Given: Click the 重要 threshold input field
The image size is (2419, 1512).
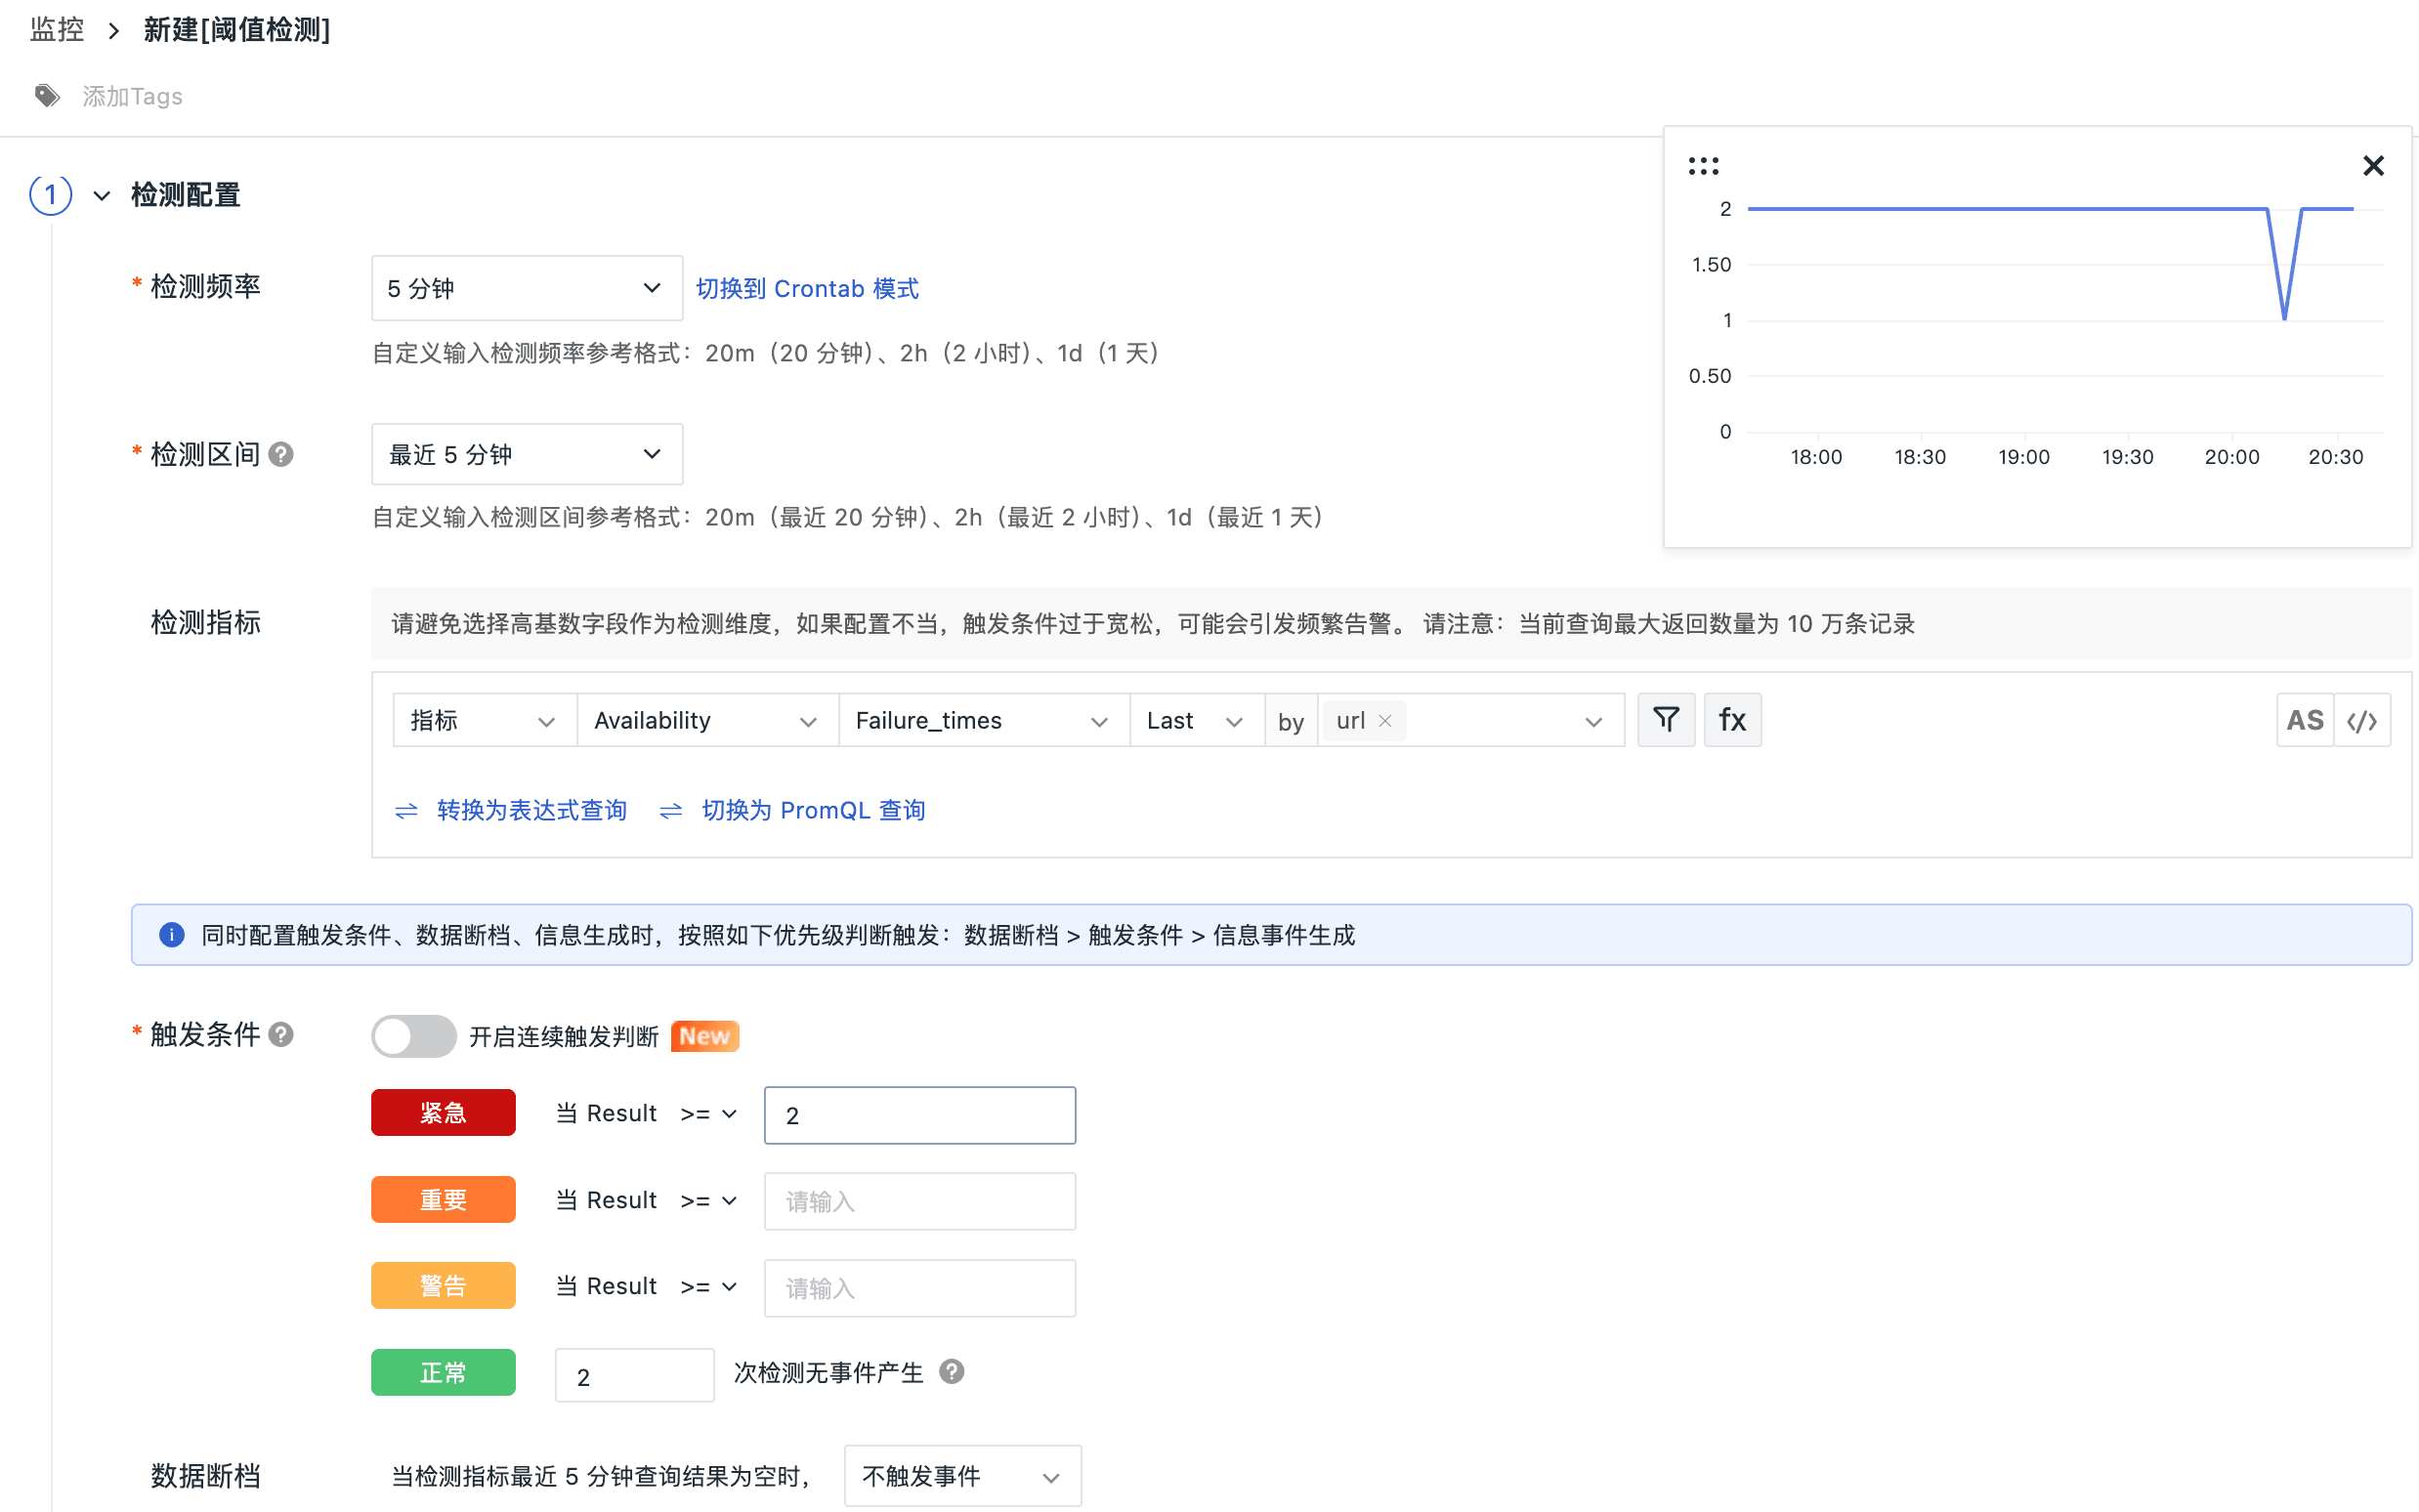Looking at the screenshot, I should pos(920,1201).
